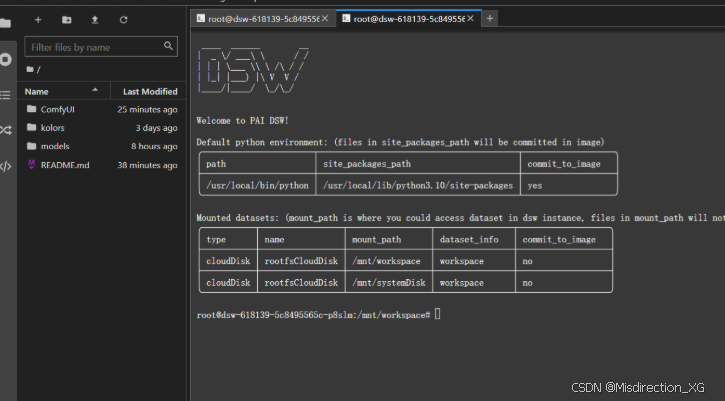725x401 pixels.
Task: Click the terminal prompt cursor
Action: (x=437, y=314)
